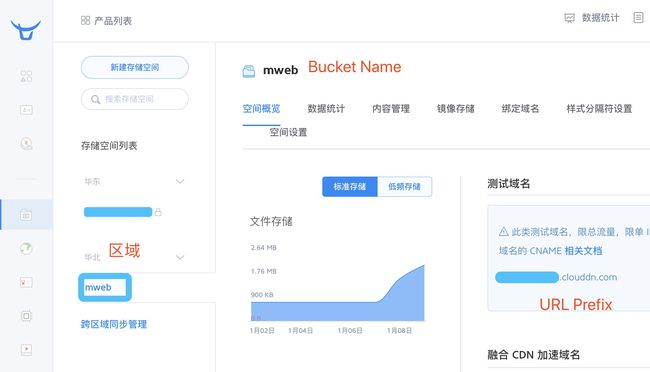
Task: Switch to 标准存储 view
Action: pos(350,187)
